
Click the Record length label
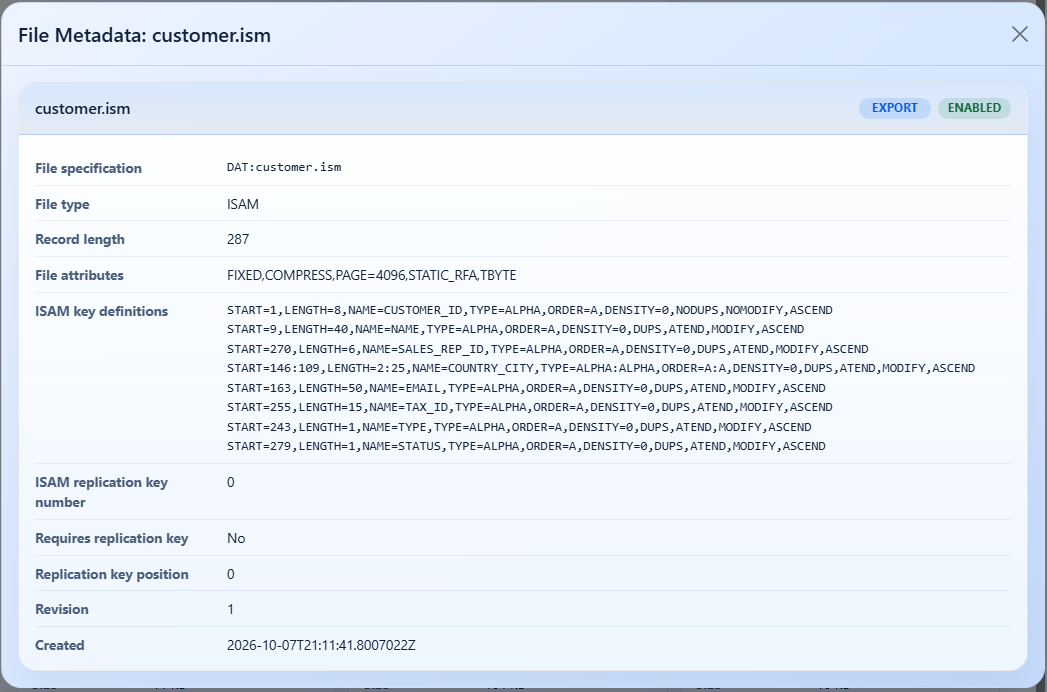[80, 239]
